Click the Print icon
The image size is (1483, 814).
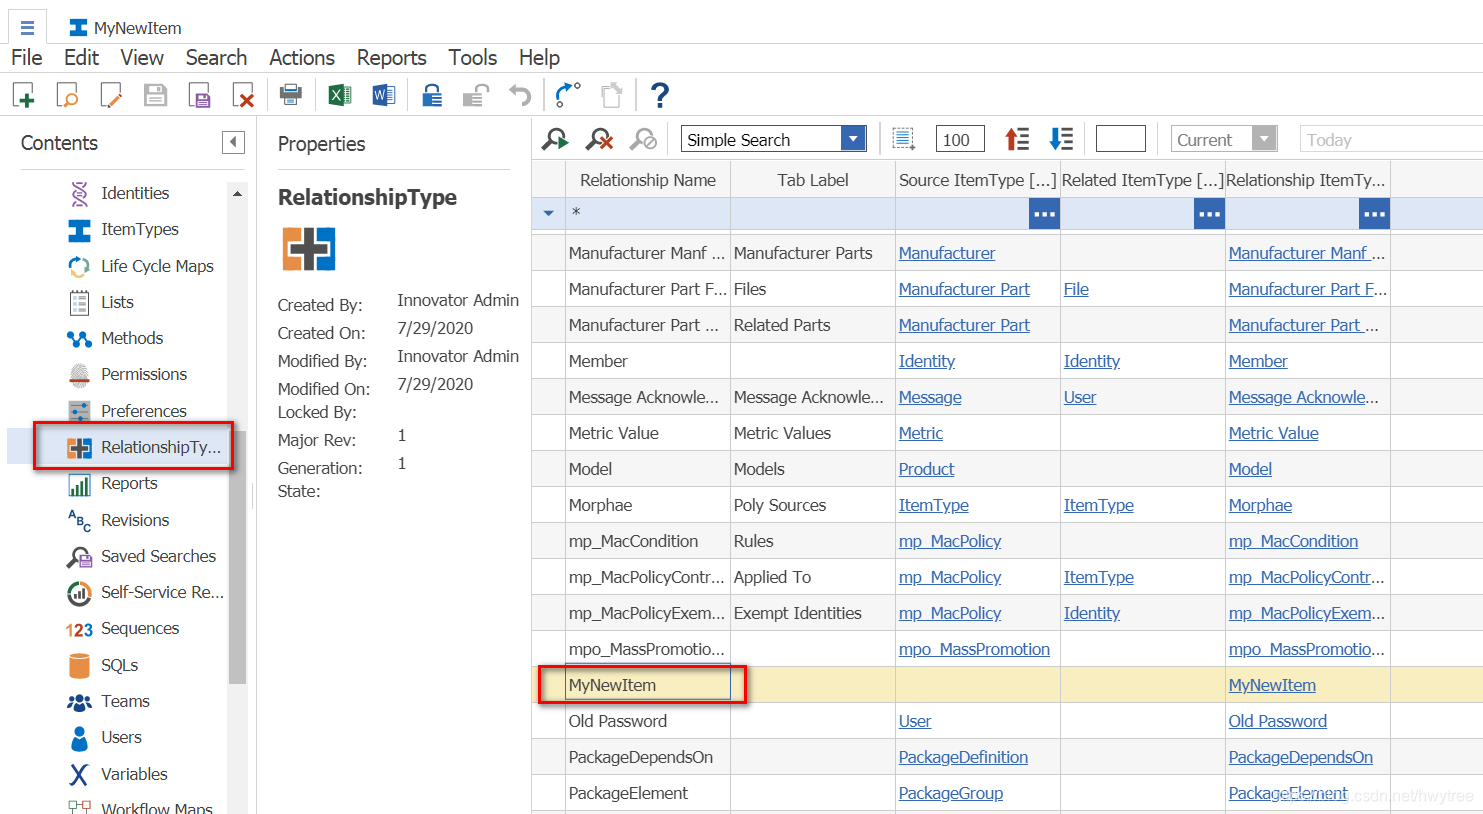click(290, 95)
